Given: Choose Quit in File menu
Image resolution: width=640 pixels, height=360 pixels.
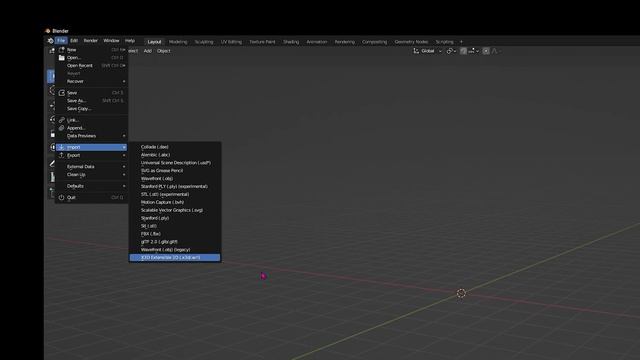Looking at the screenshot, I should click(91, 197).
